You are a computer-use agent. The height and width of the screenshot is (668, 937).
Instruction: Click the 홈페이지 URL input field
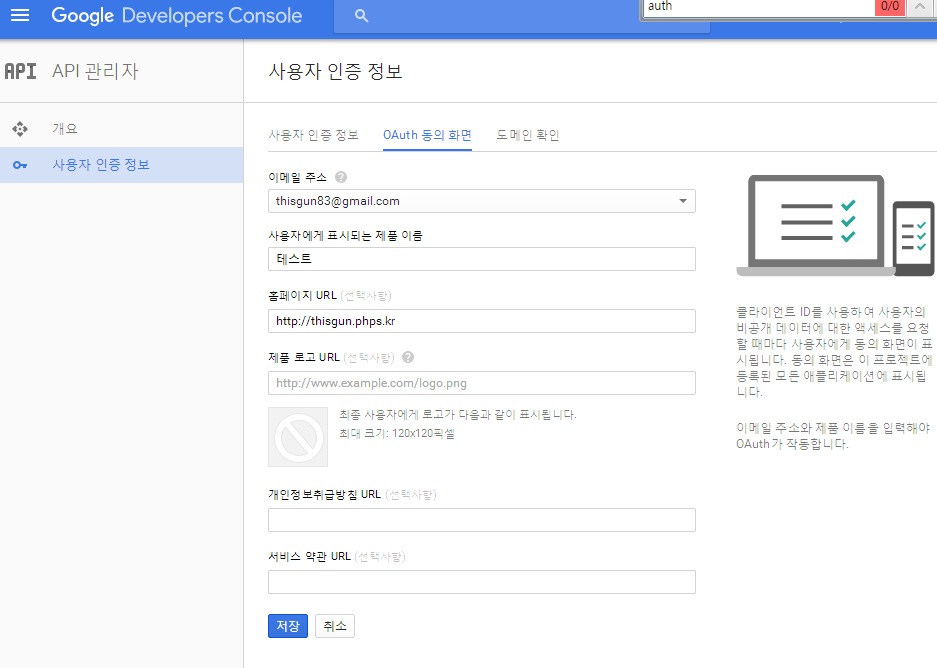(481, 321)
